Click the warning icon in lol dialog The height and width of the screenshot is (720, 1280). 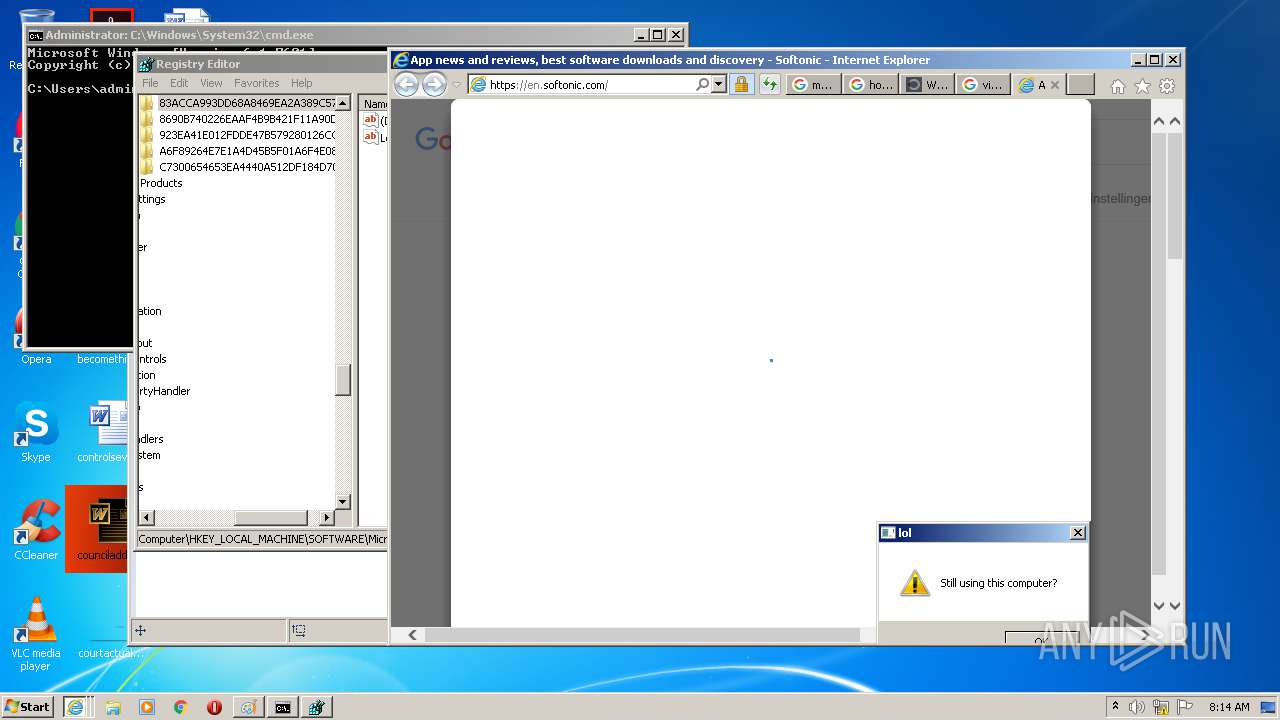click(914, 583)
